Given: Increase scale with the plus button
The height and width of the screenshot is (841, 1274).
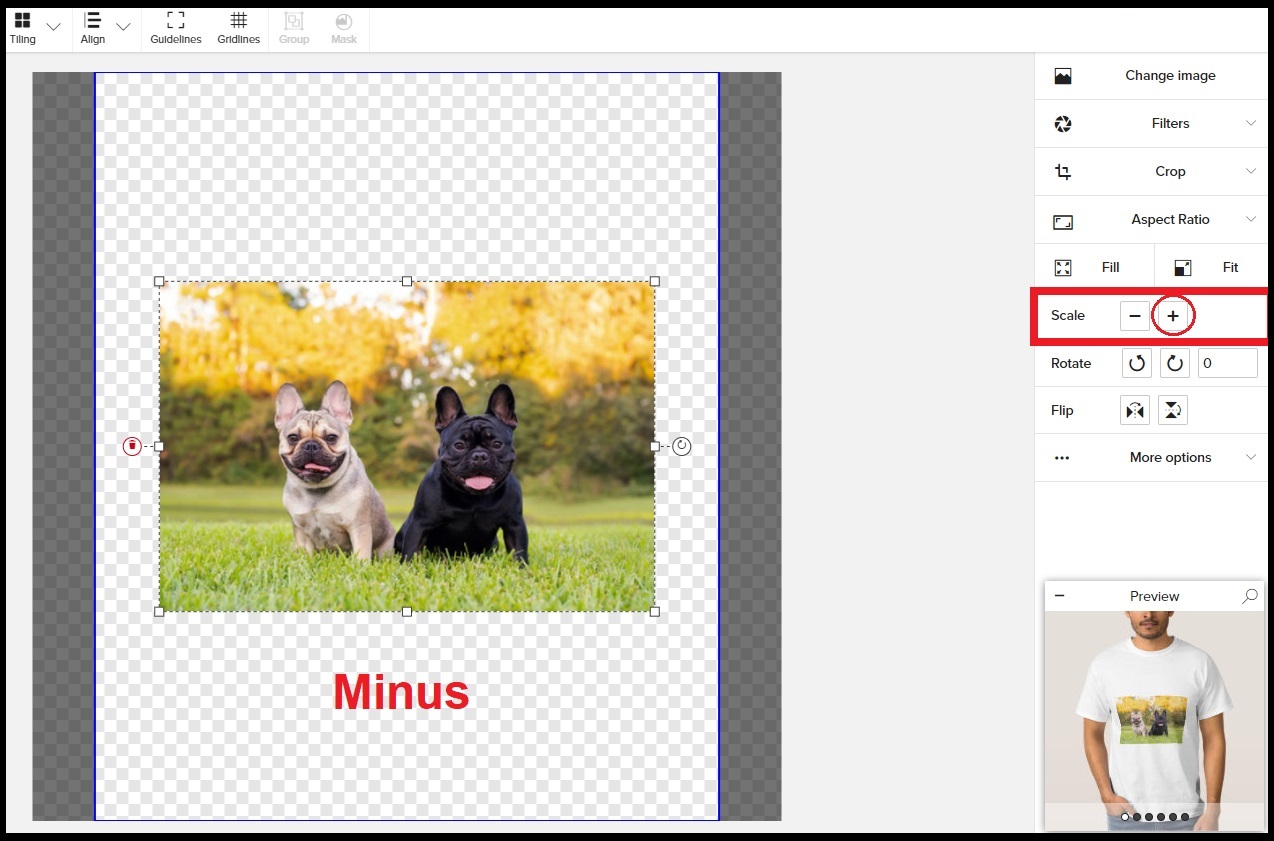Looking at the screenshot, I should tap(1173, 316).
